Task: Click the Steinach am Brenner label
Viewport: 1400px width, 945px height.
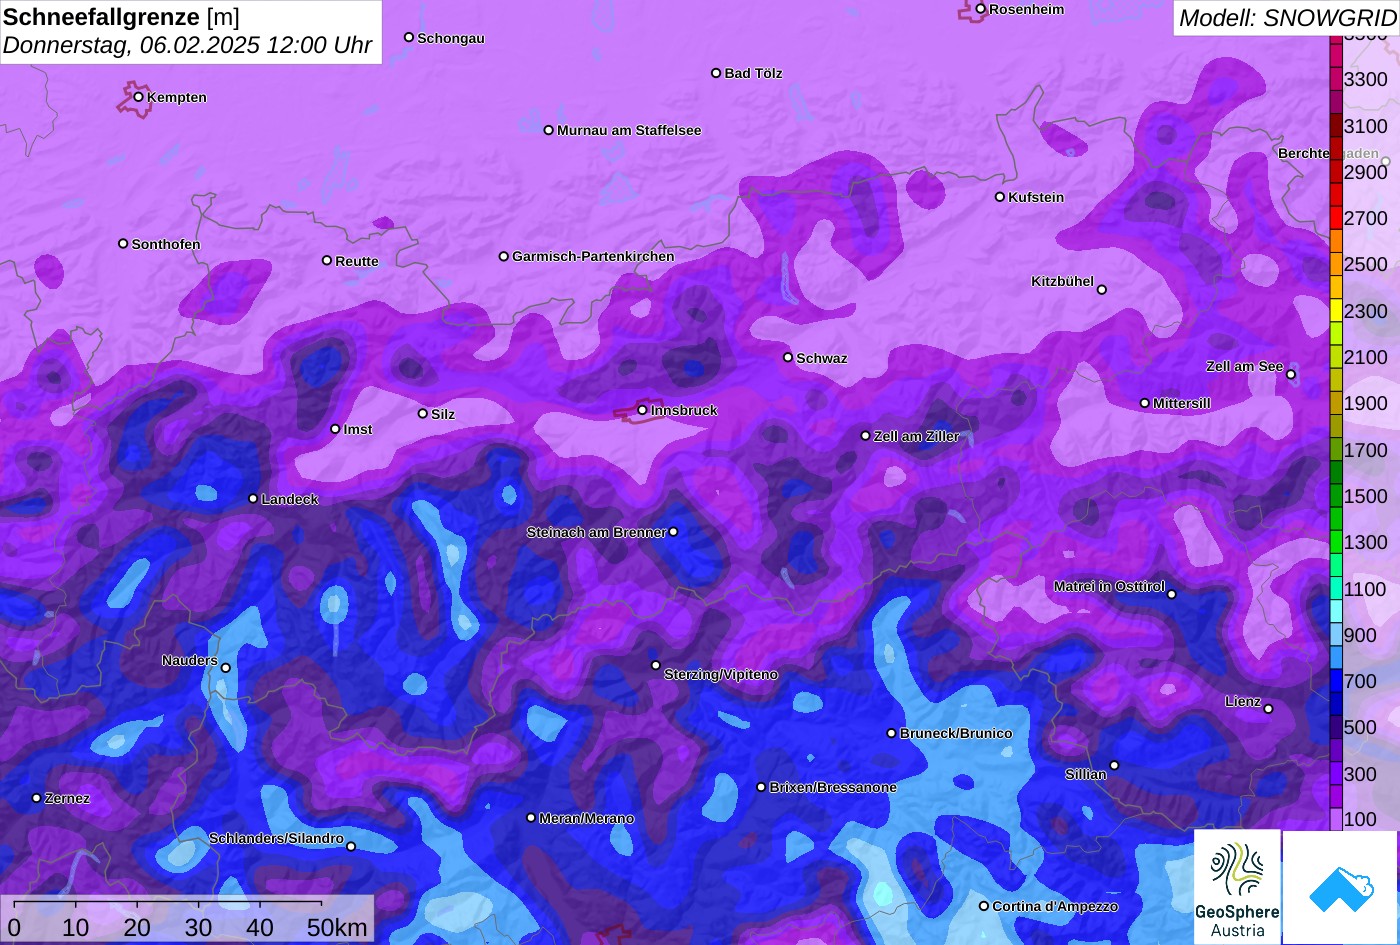Action: 596,532
